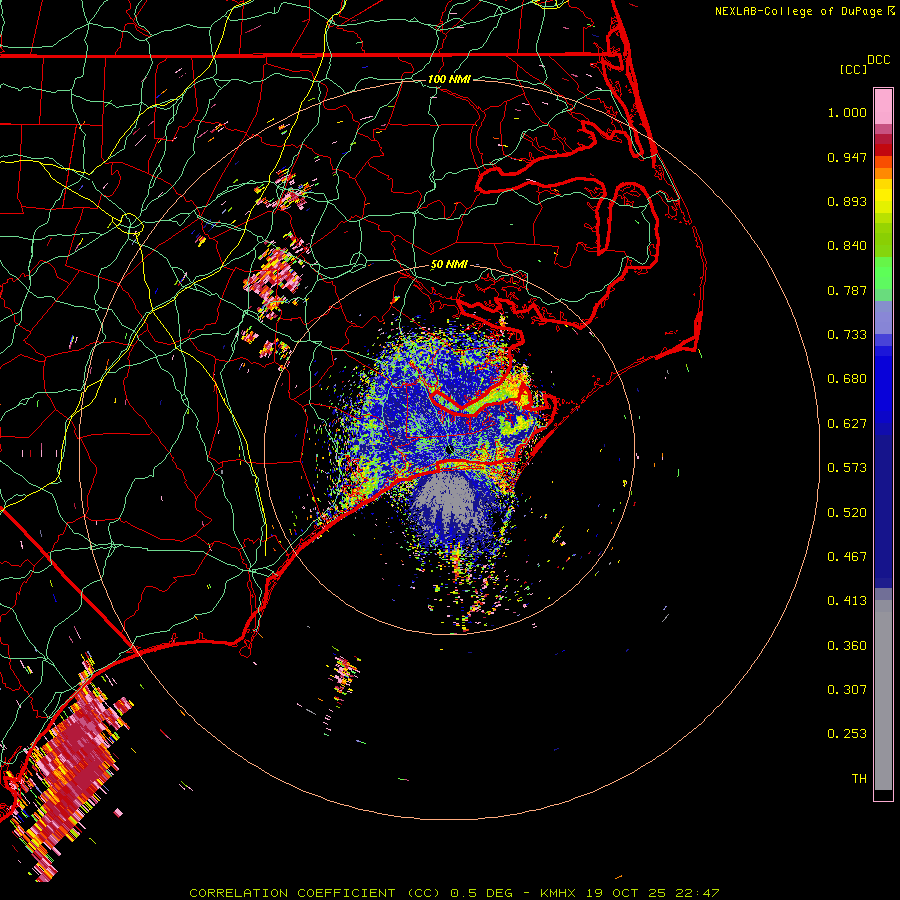The height and width of the screenshot is (900, 900).
Task: Click the 0.947 color scale value
Action: coord(847,157)
